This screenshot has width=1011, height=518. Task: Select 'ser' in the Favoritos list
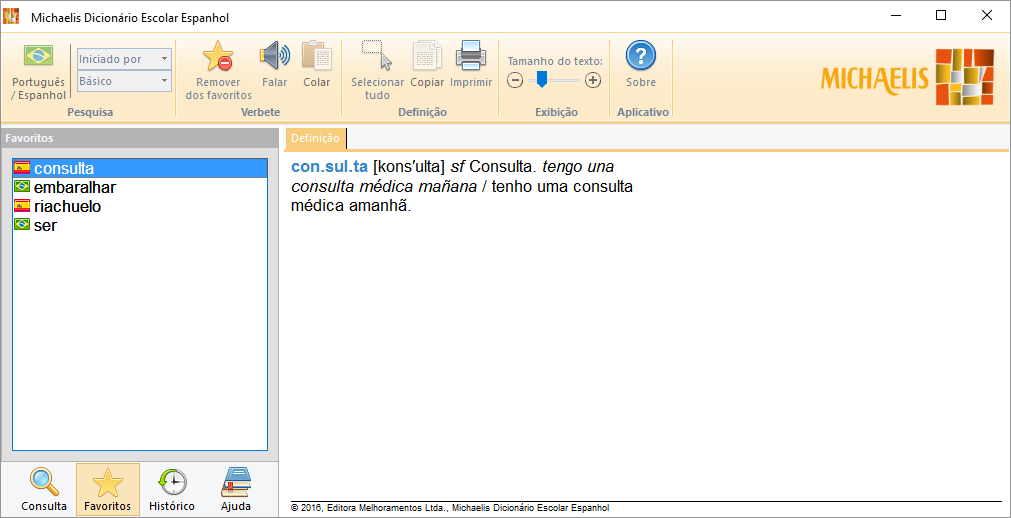click(140, 225)
